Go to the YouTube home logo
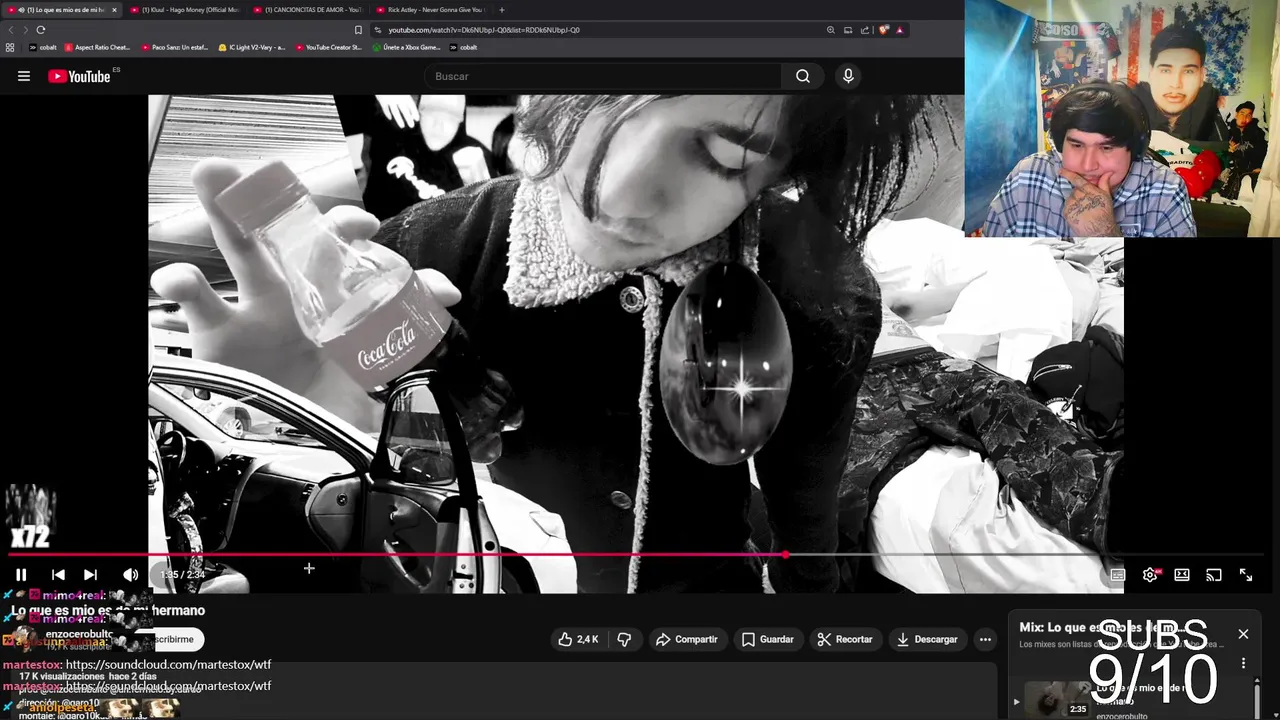The image size is (1280, 720). pyautogui.click(x=79, y=76)
